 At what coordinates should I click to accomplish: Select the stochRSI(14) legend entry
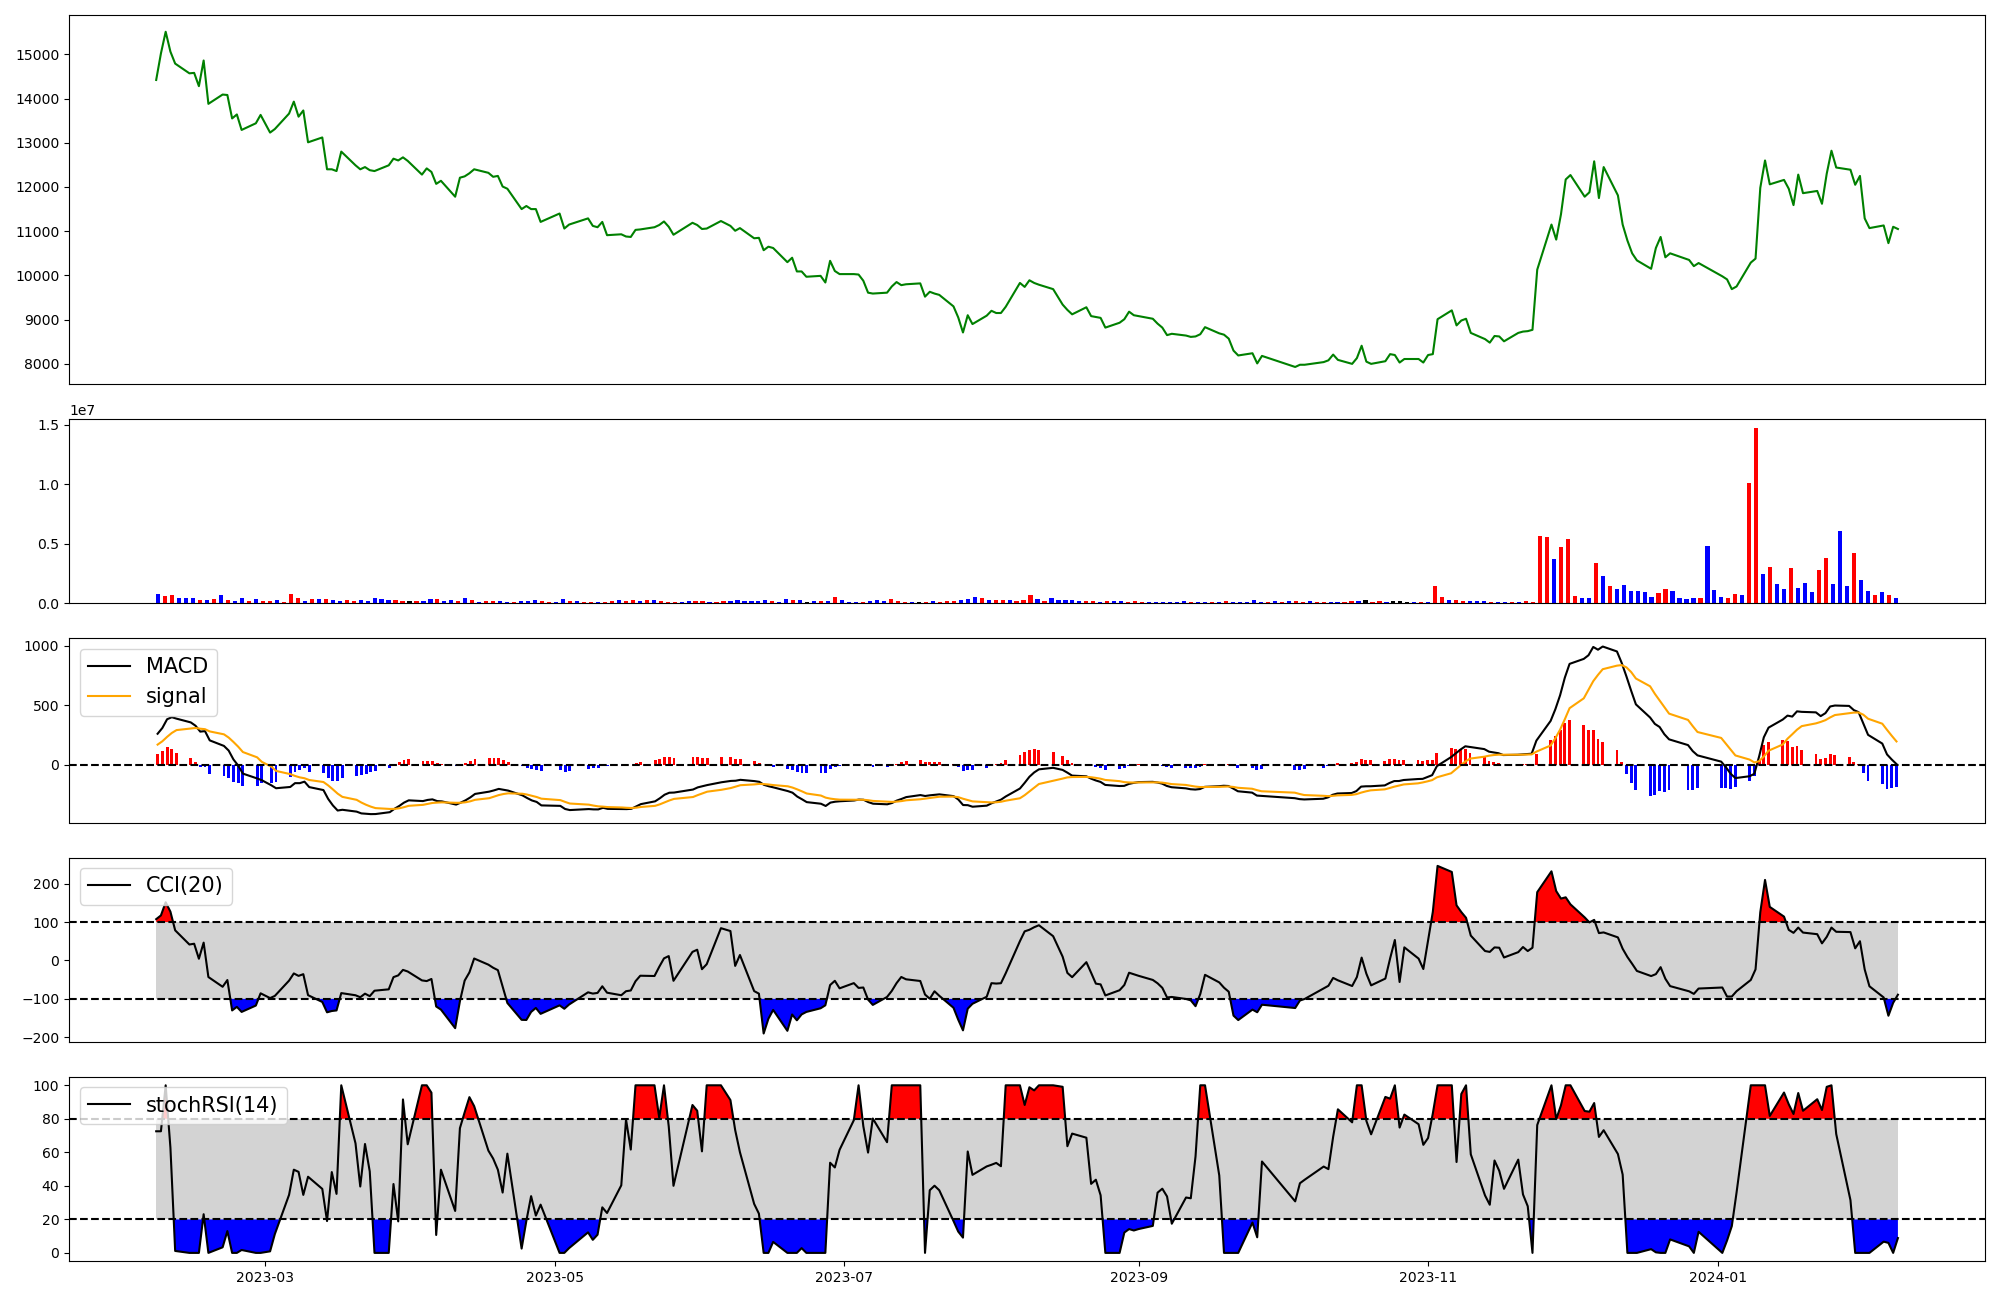click(x=210, y=1104)
